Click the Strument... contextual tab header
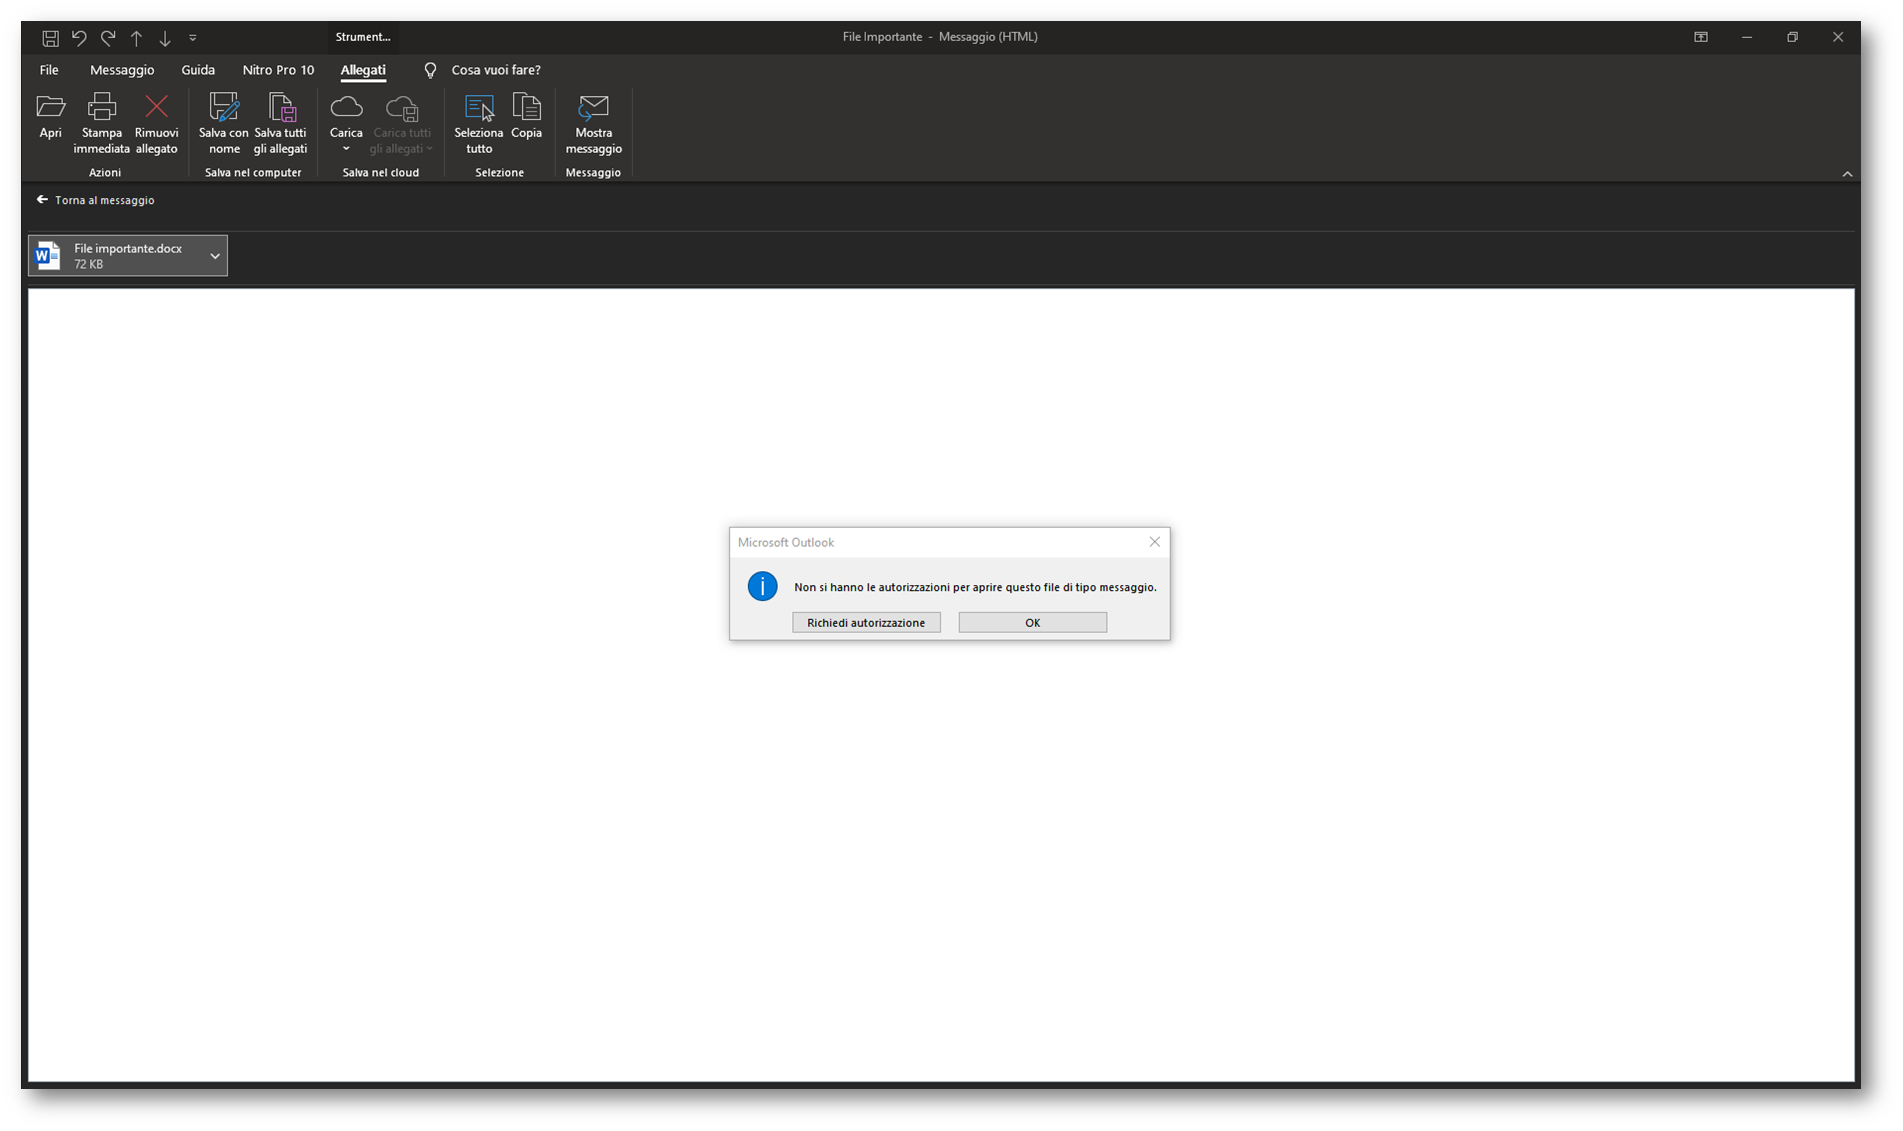 point(363,37)
